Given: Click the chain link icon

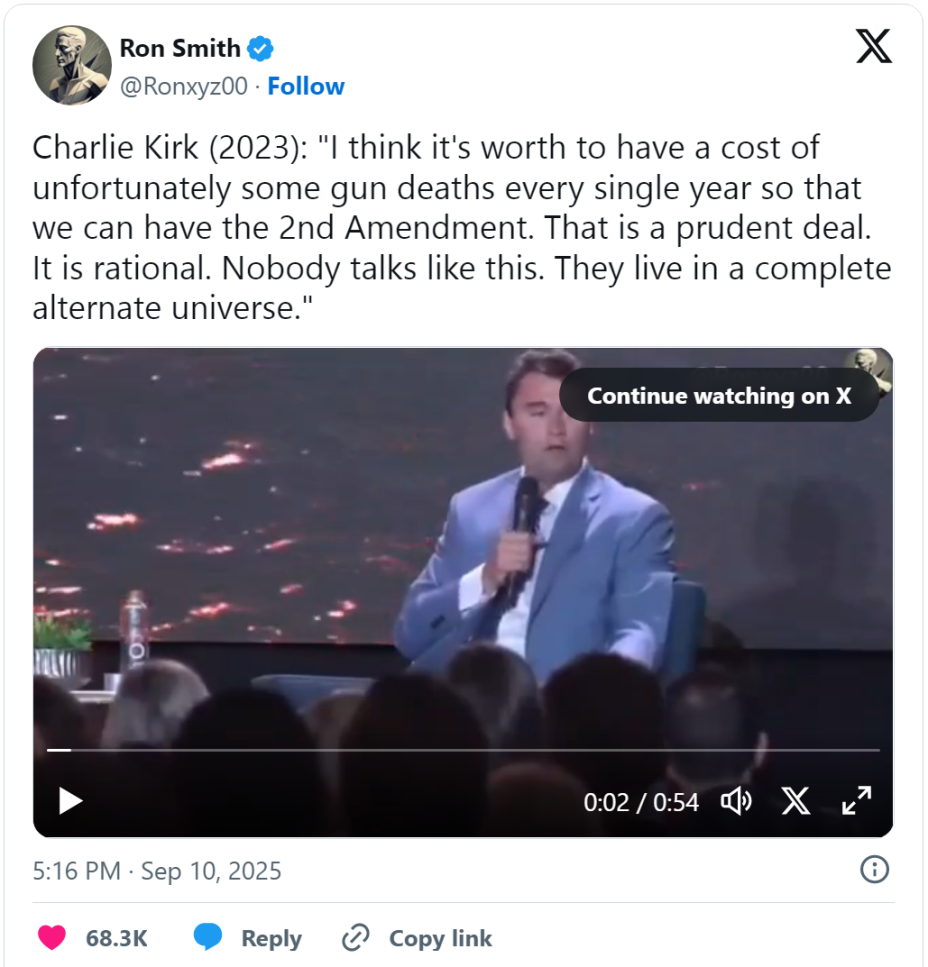Looking at the screenshot, I should click(356, 938).
